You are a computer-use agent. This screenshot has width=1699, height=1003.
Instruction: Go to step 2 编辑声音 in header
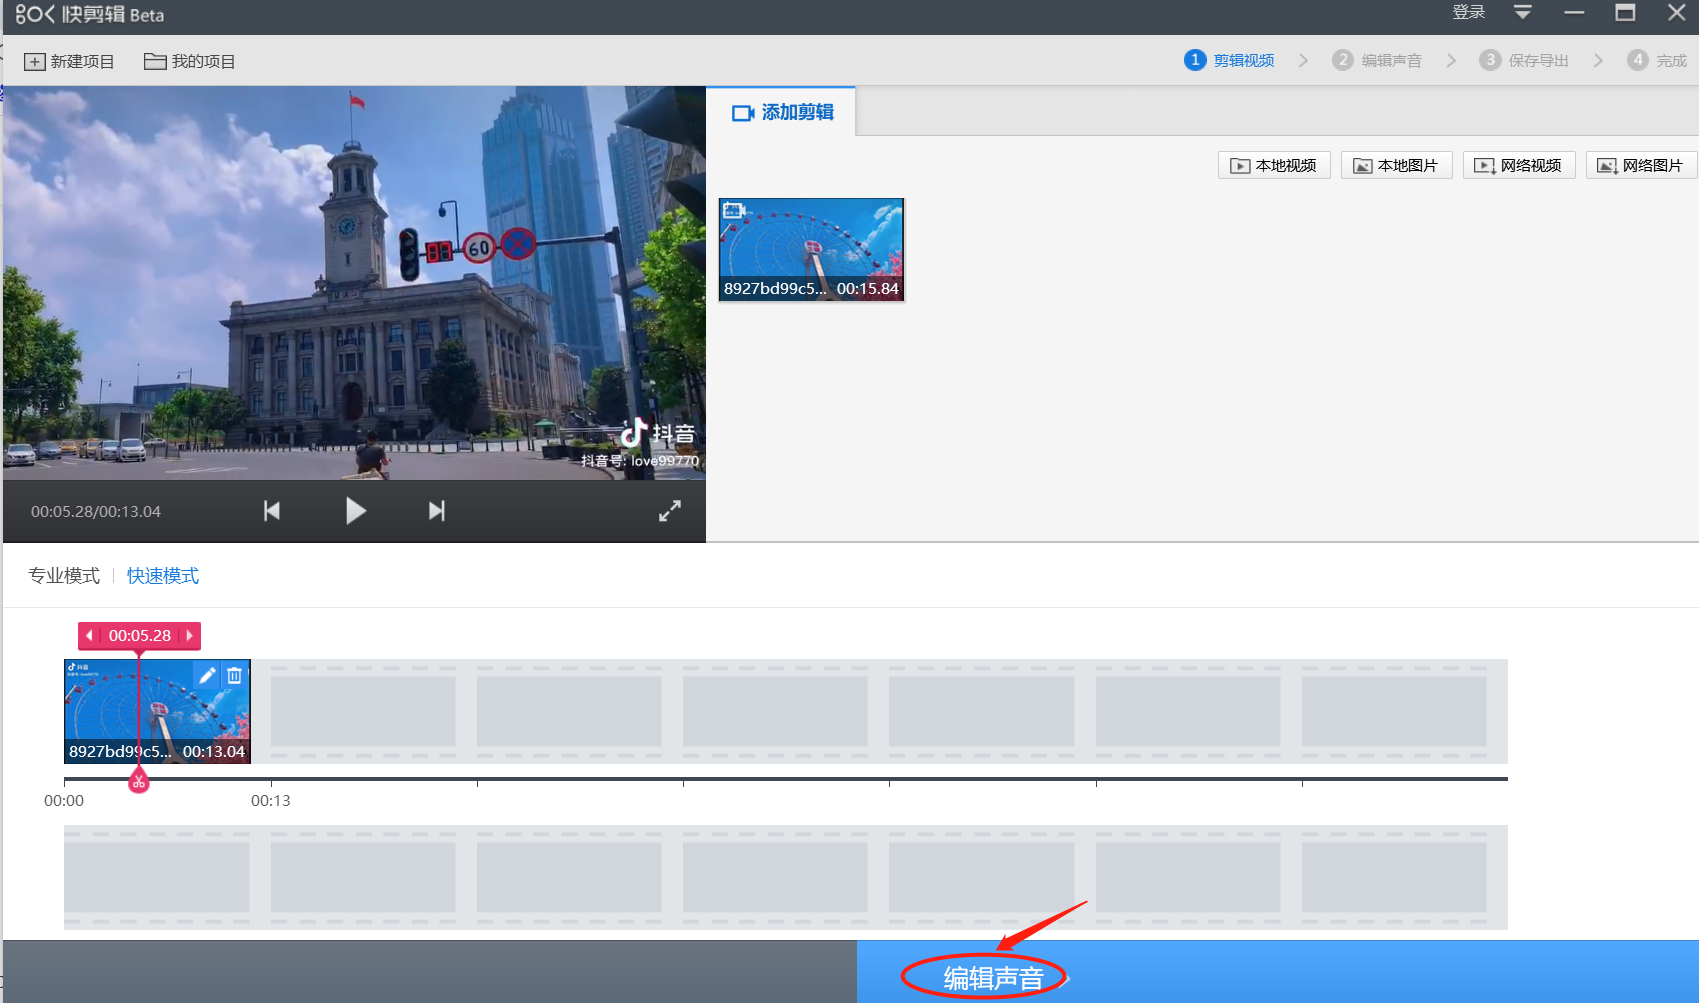(1377, 60)
